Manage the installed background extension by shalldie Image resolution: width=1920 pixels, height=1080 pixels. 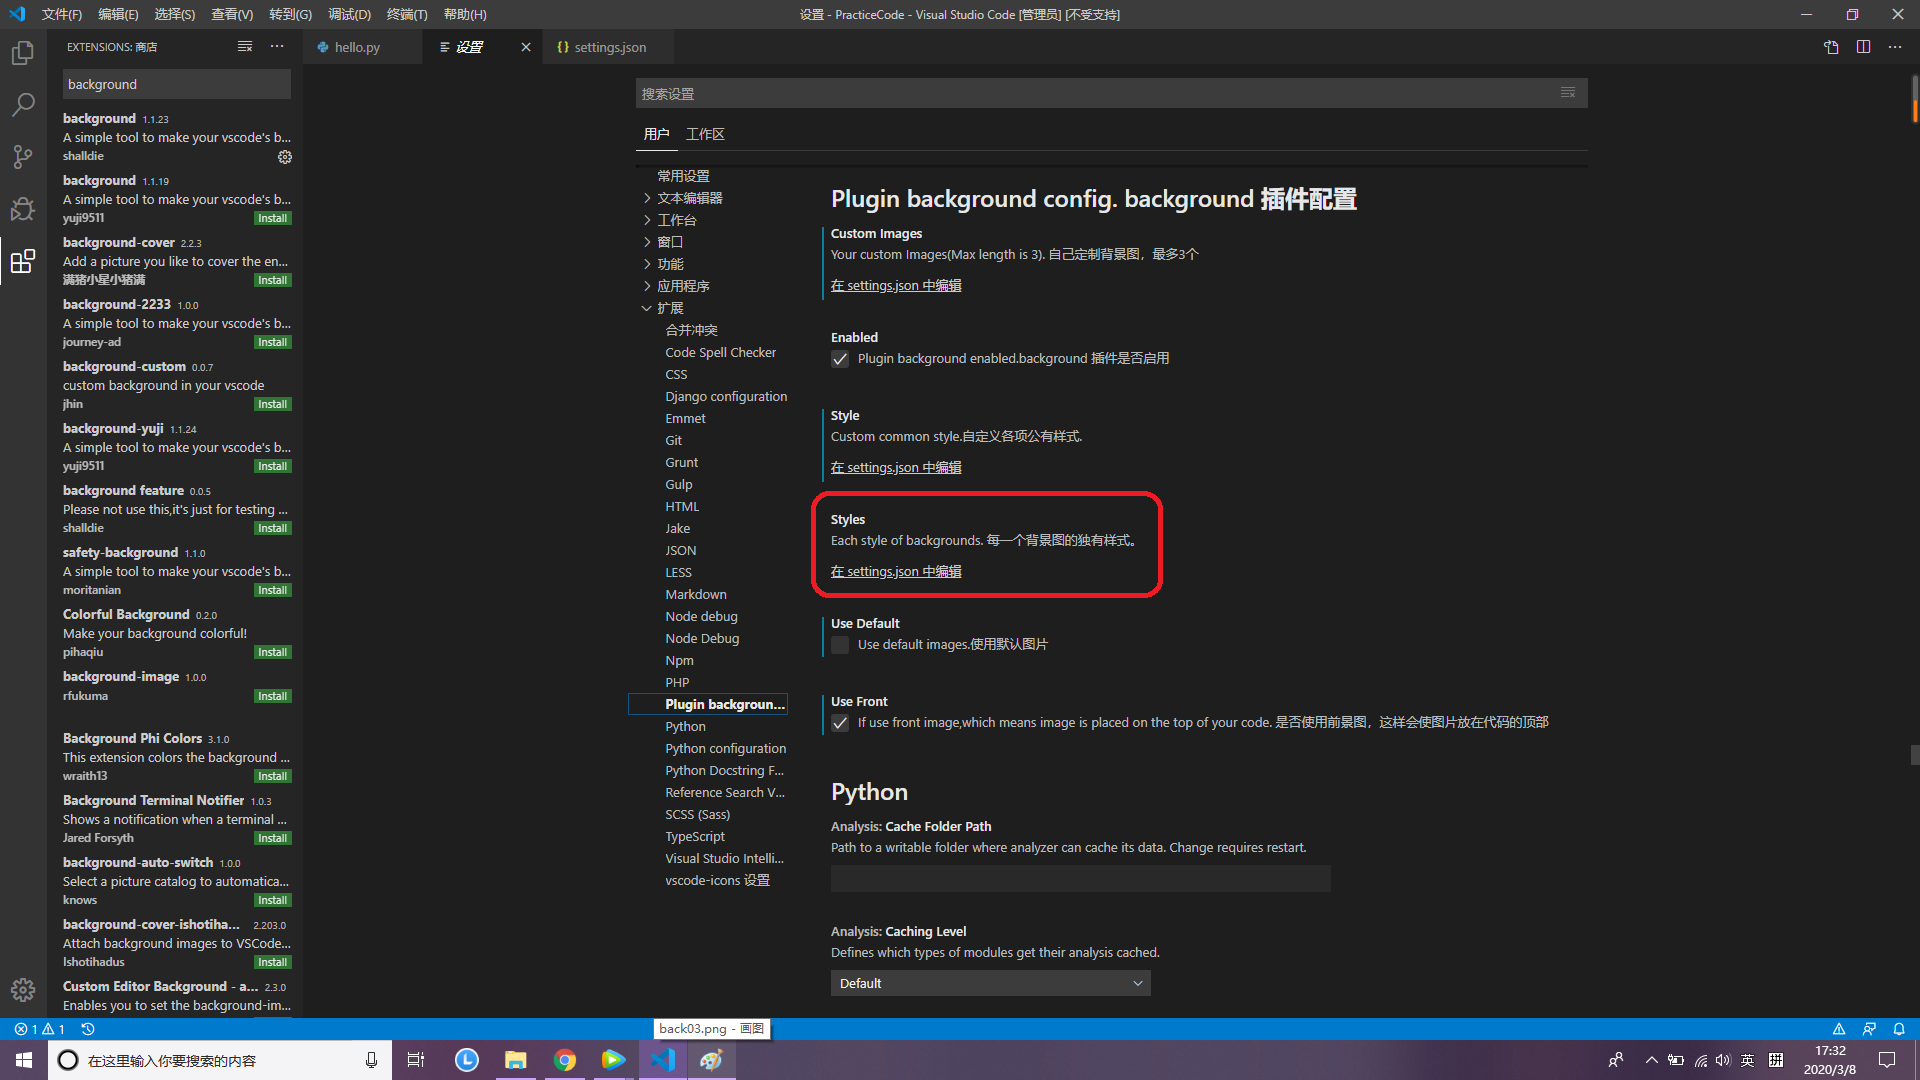tap(285, 157)
